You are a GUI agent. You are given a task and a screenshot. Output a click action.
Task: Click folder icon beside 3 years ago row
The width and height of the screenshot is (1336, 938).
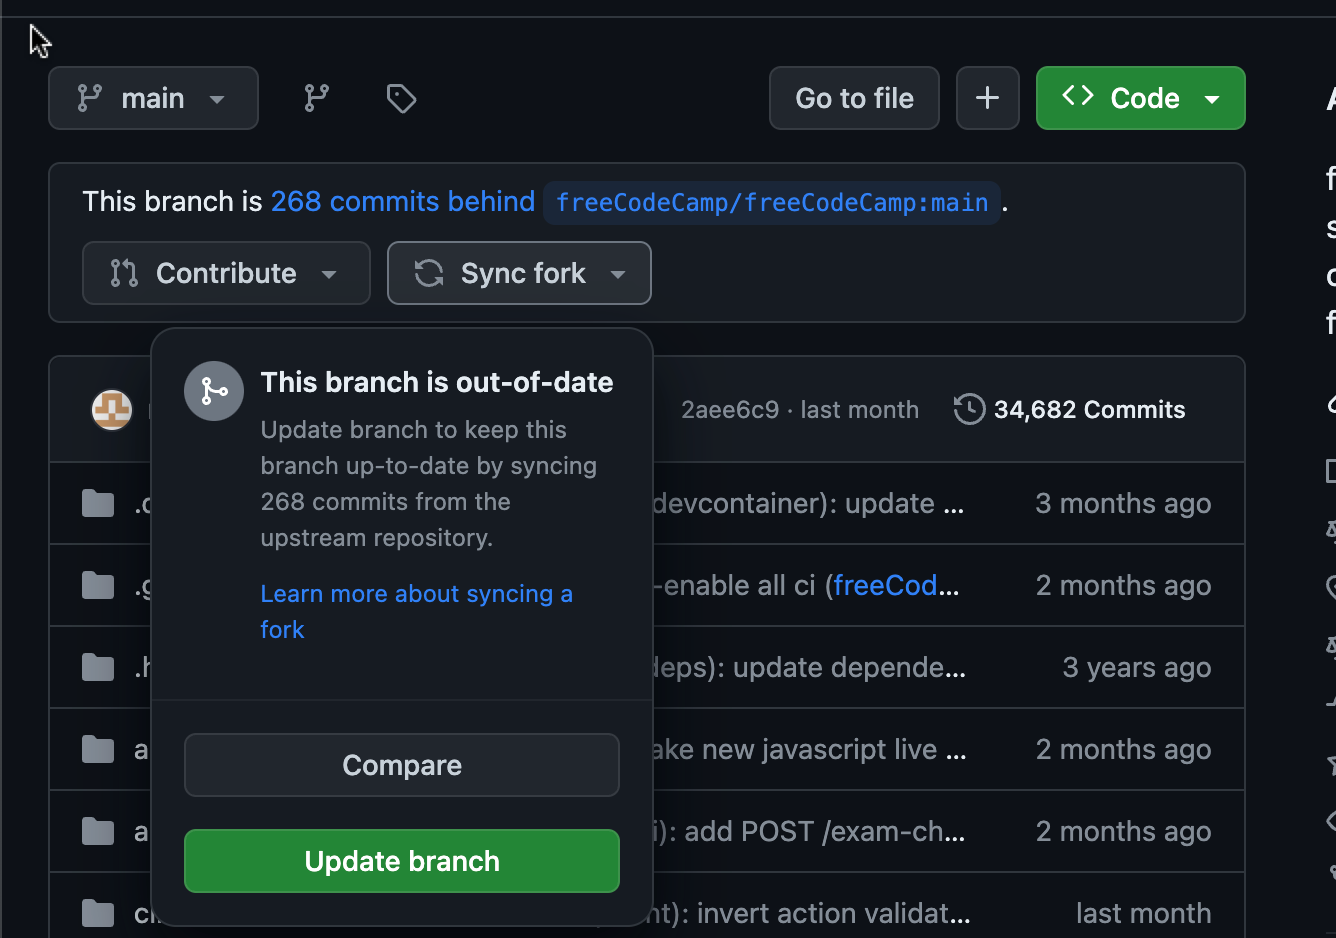pos(98,667)
